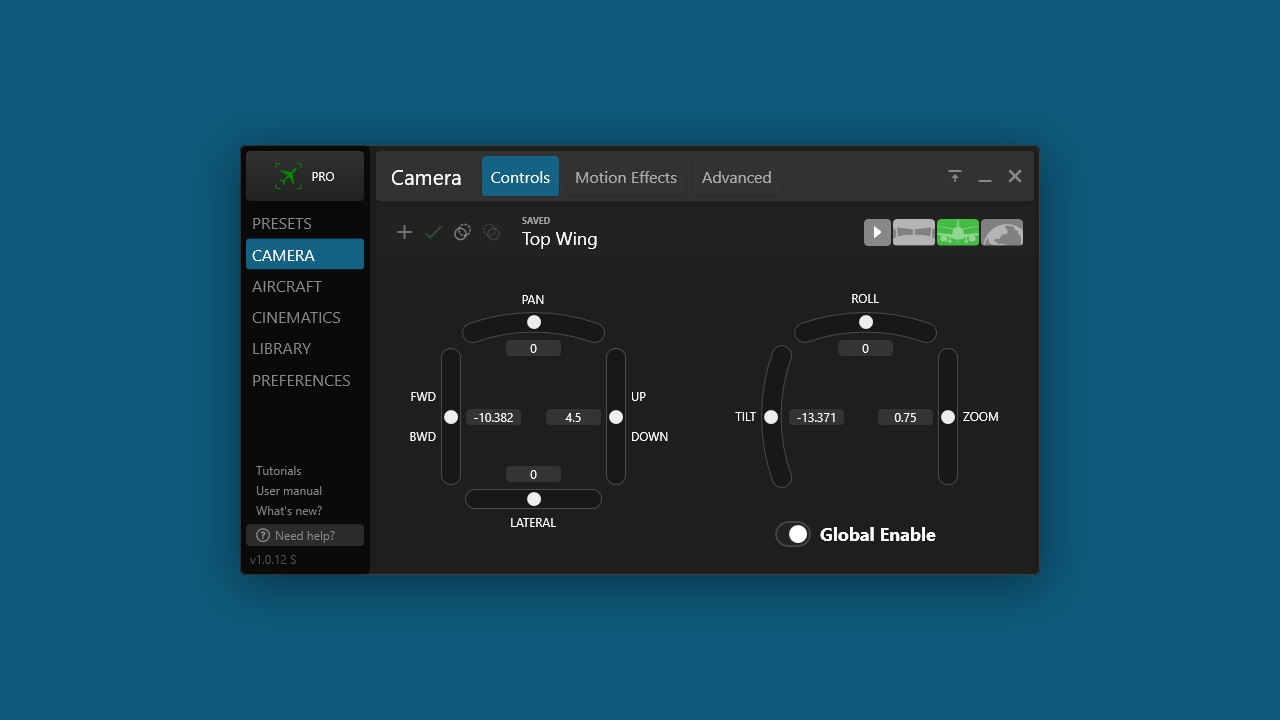Toggle the Global Enable switch
This screenshot has height=720, width=1280.
click(793, 534)
